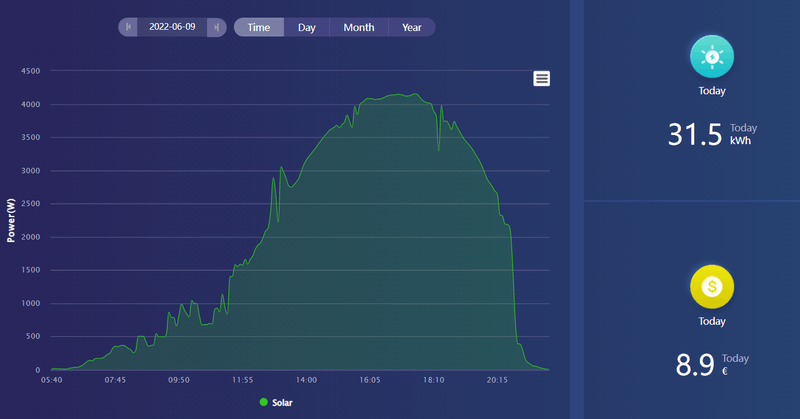The image size is (800, 419).
Task: Click the 1000 y-axis label
Action: point(31,303)
